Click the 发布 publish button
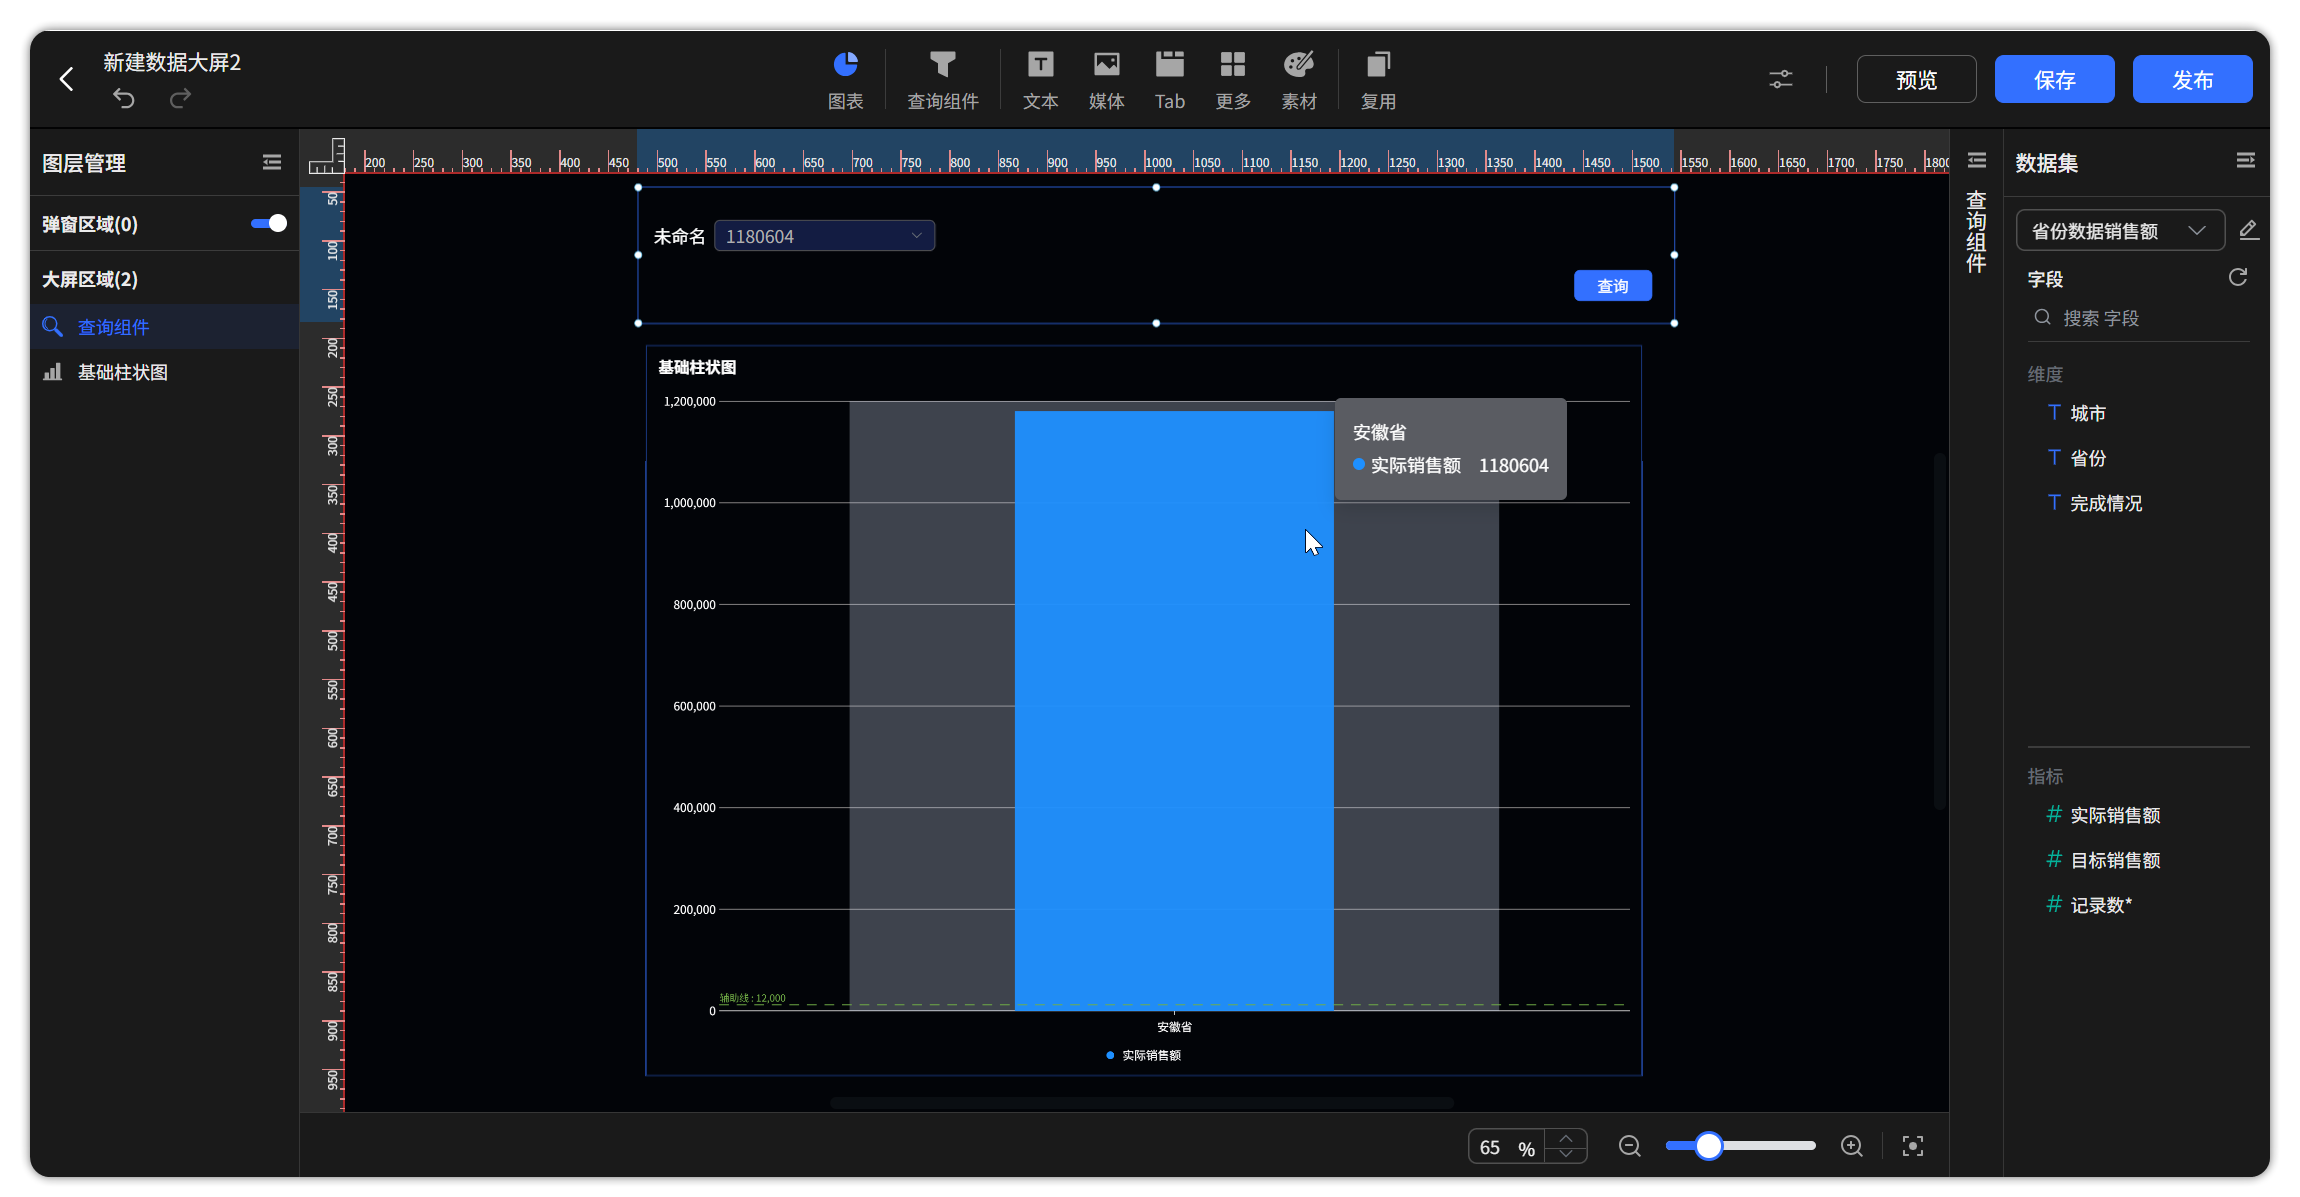 pyautogui.click(x=2192, y=79)
